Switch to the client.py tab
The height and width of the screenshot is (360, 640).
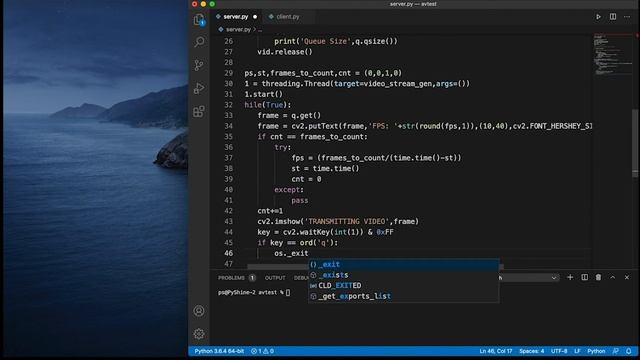coord(287,17)
